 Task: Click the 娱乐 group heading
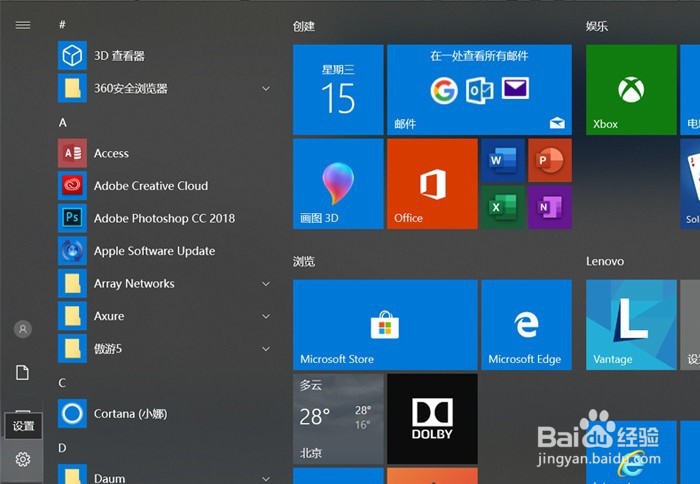click(597, 26)
